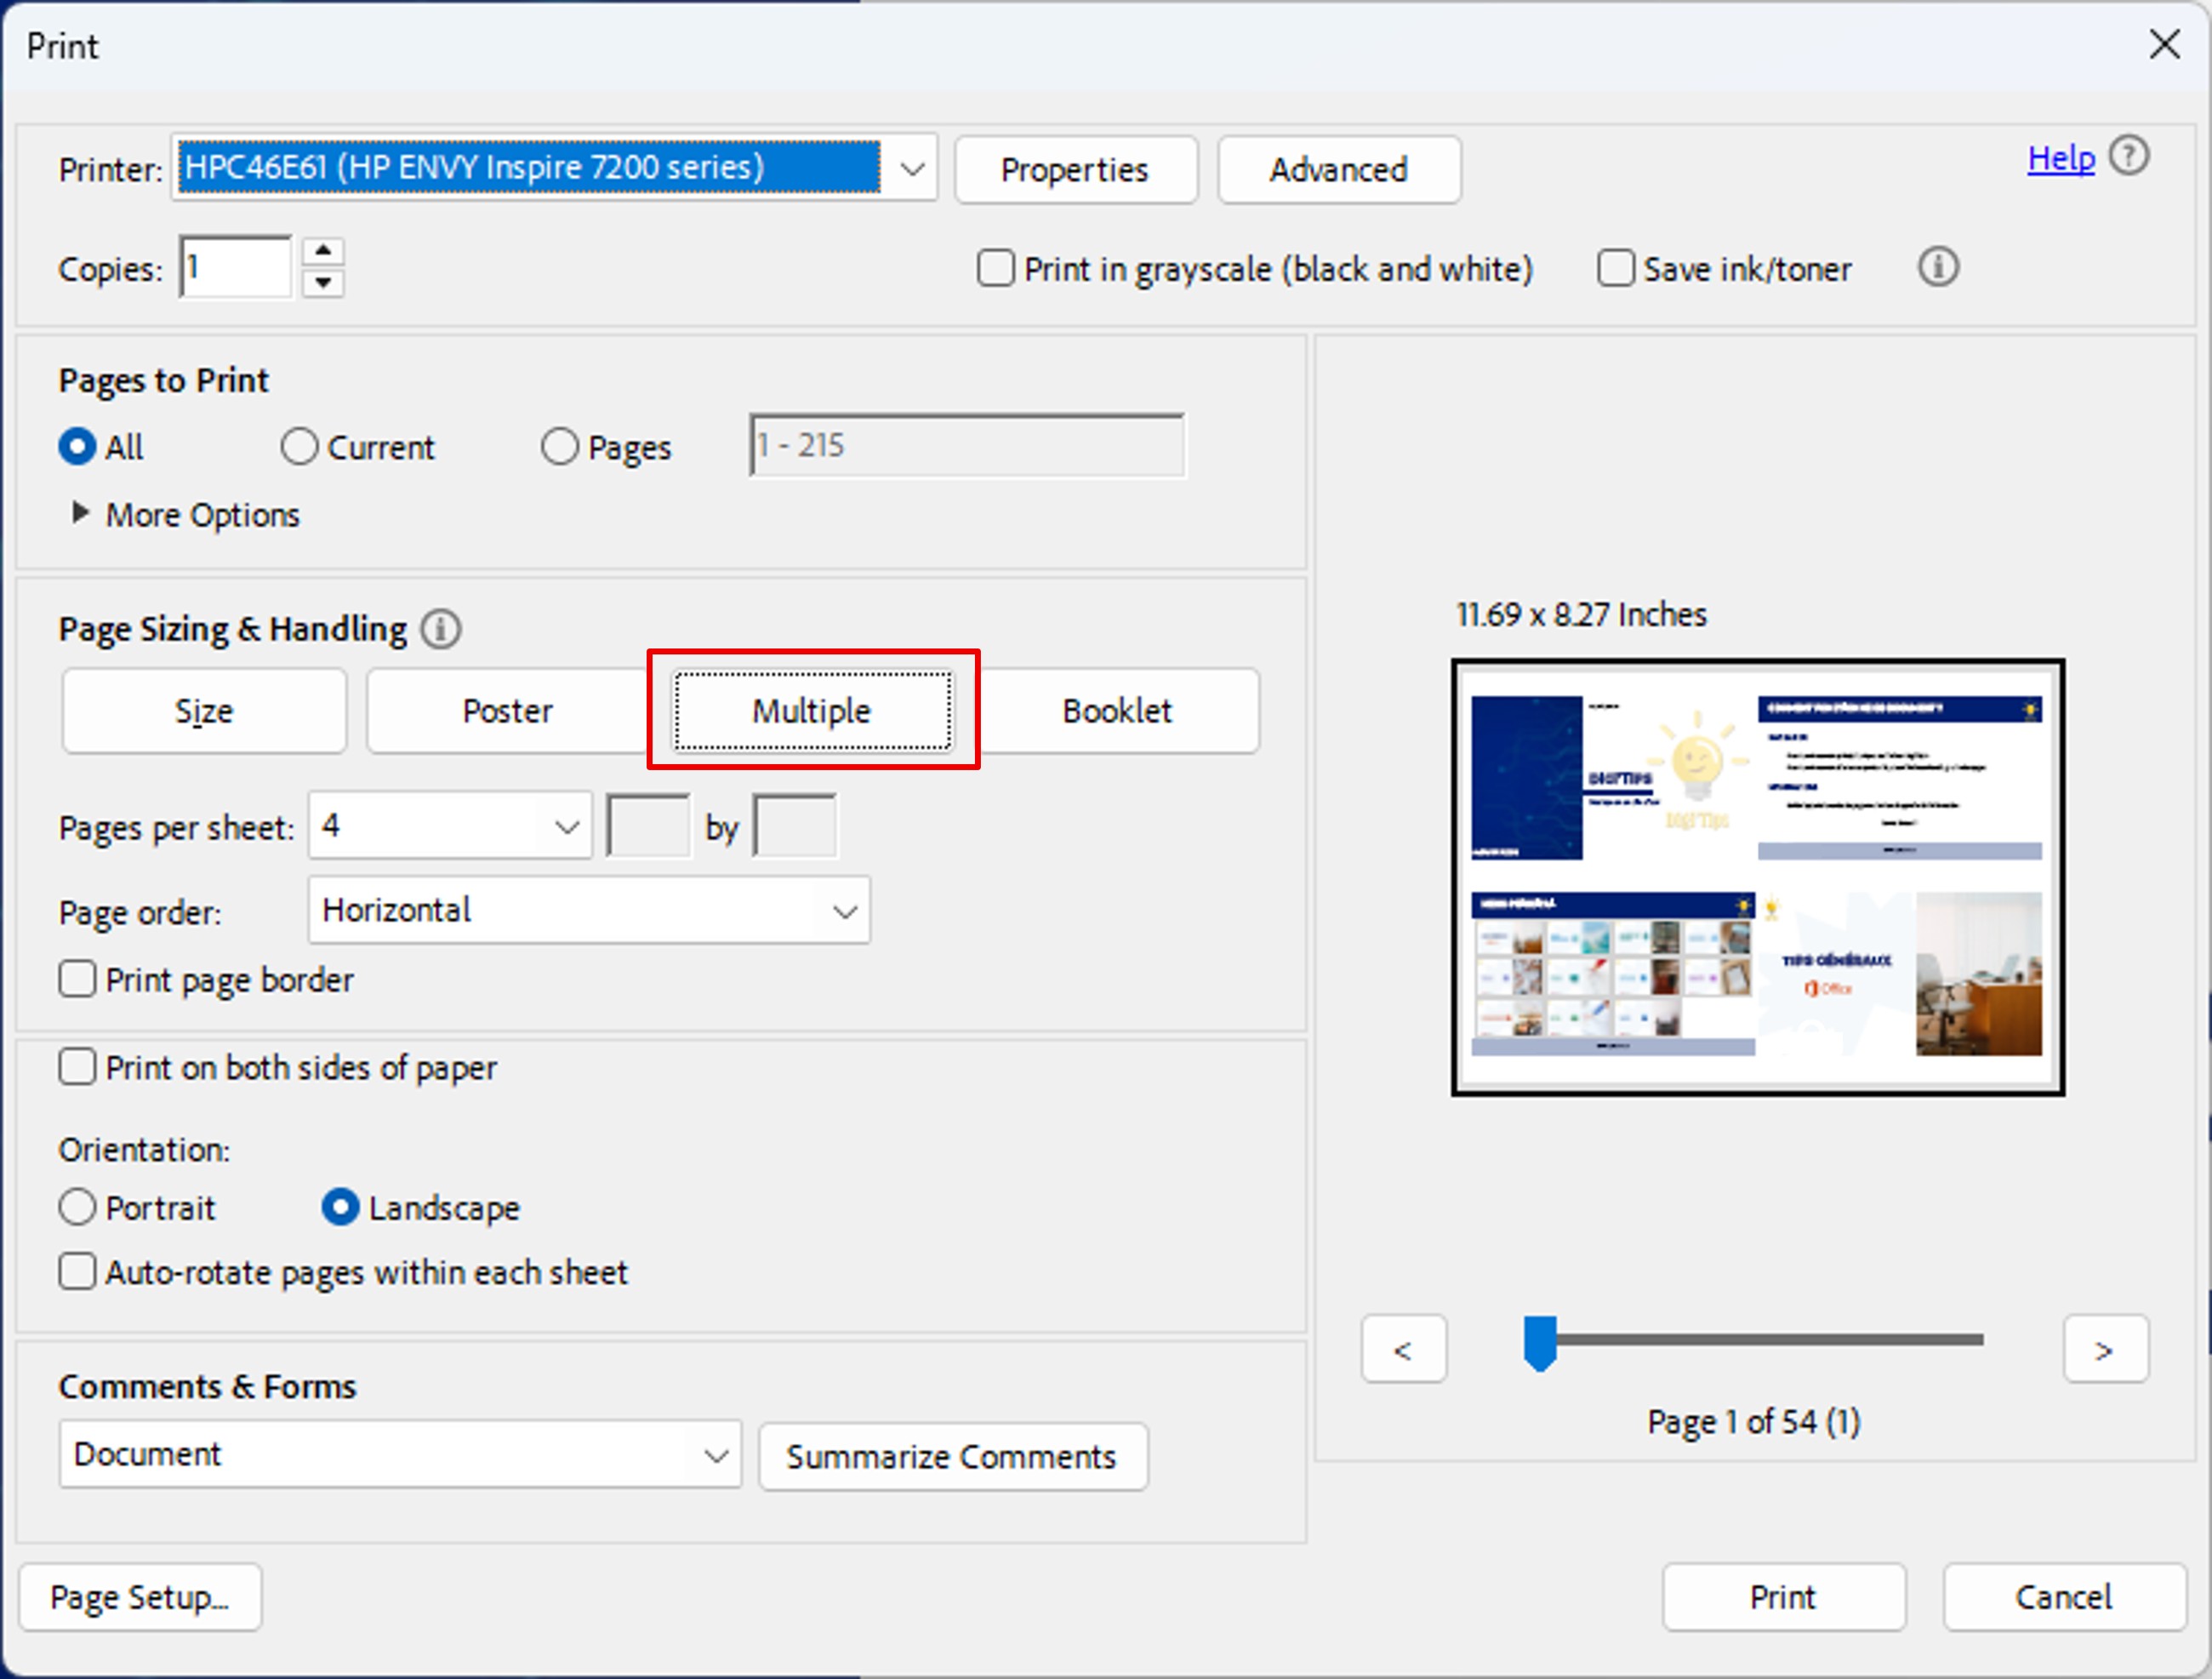This screenshot has height=1679, width=2212.
Task: Follow the Help link
Action: coord(2060,158)
